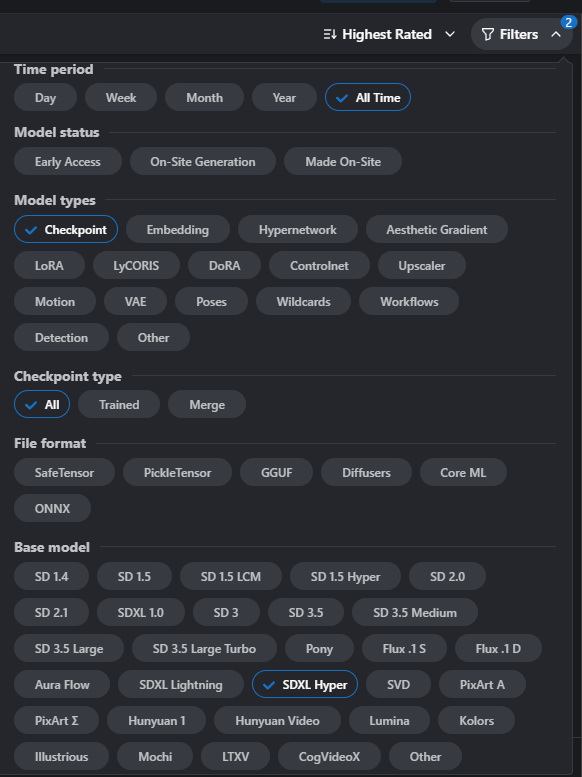This screenshot has height=777, width=582.
Task: Click the funnel icon on Filters
Action: click(488, 34)
